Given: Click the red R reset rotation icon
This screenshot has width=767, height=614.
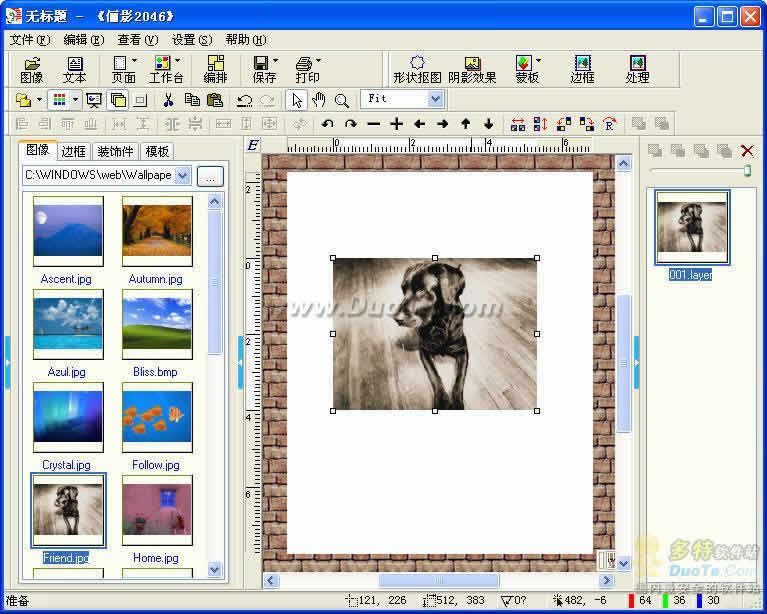Looking at the screenshot, I should [609, 124].
